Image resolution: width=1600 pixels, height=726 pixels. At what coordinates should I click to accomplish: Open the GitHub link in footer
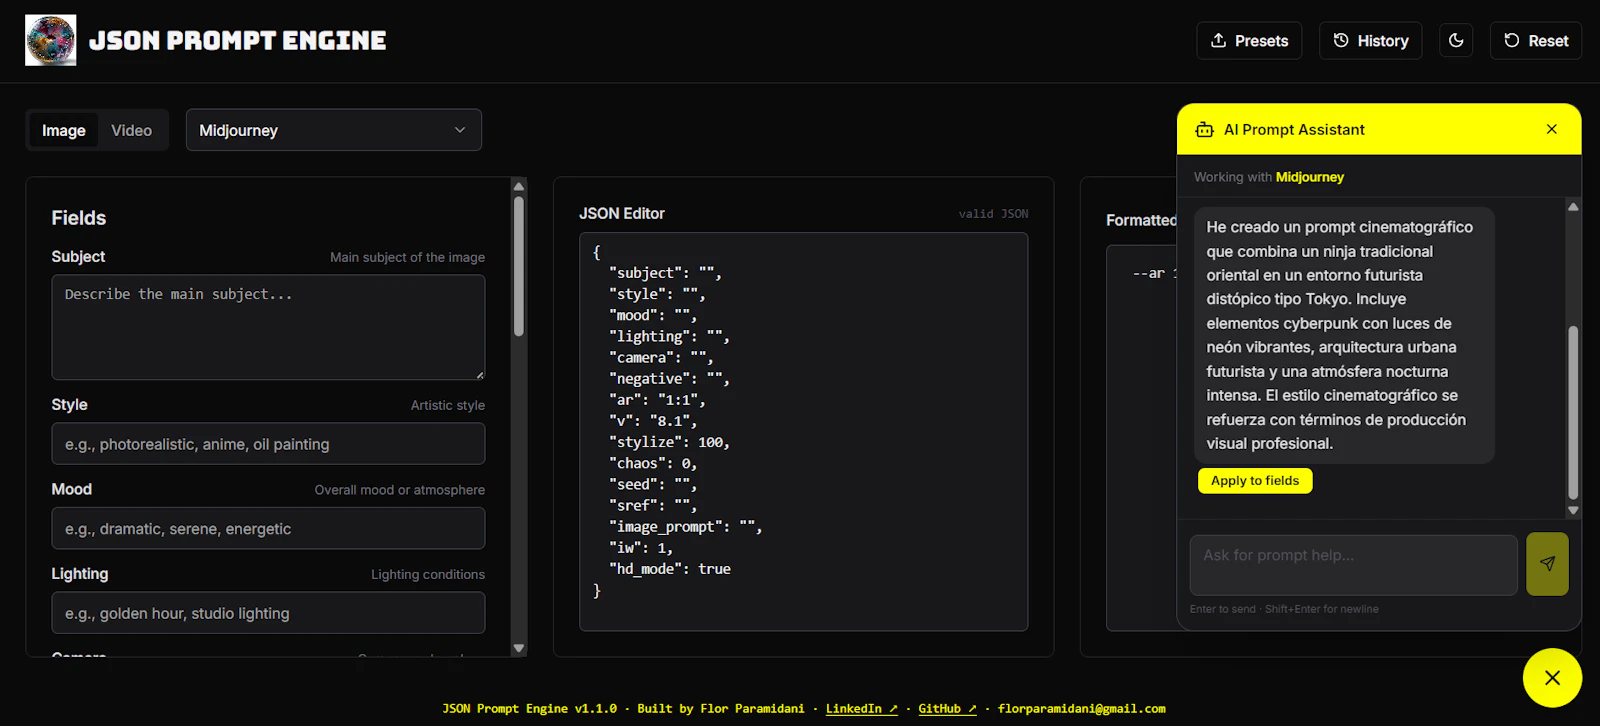(x=947, y=709)
